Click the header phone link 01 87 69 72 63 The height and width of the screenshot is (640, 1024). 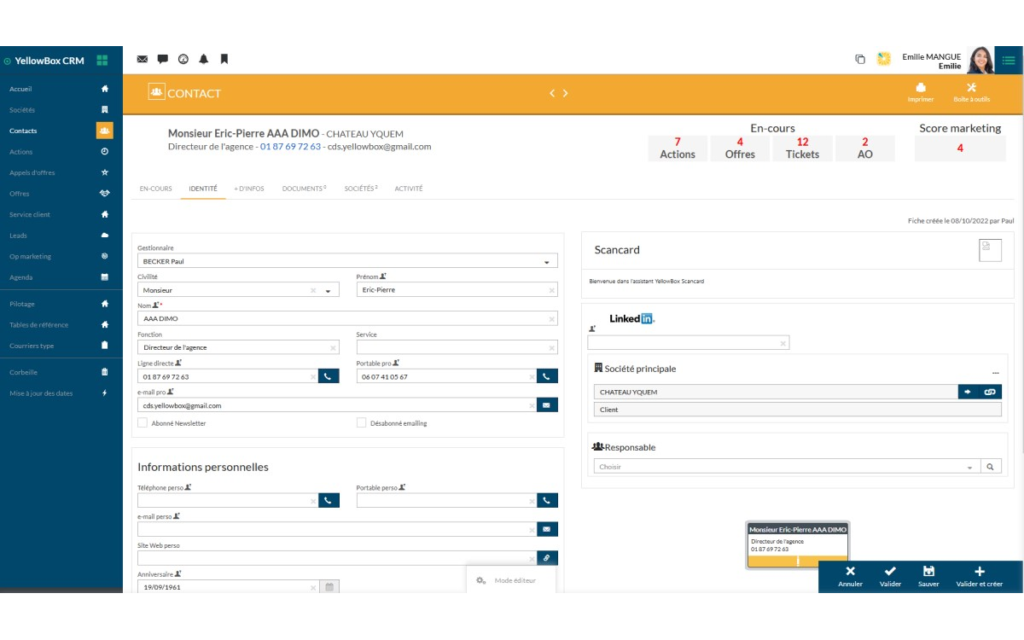(291, 147)
